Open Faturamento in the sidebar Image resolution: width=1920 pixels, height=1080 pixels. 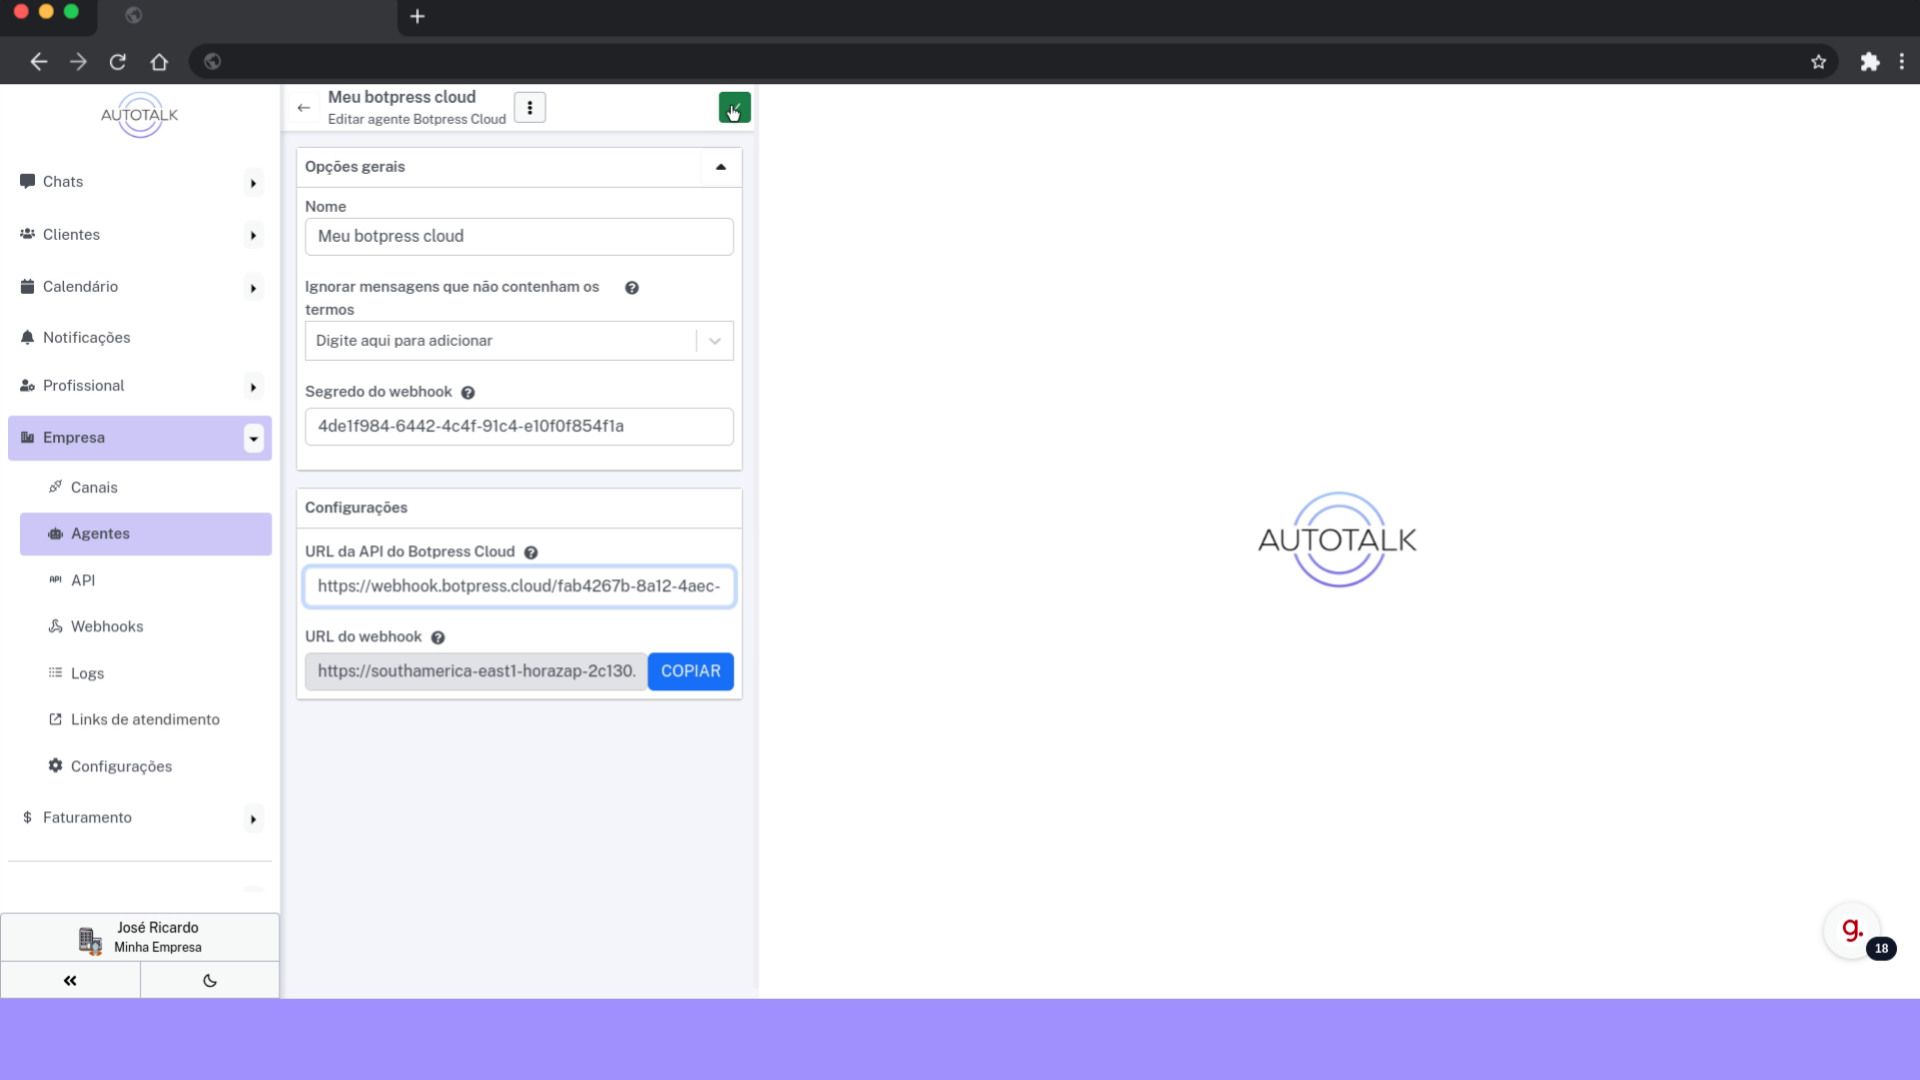[x=87, y=818]
